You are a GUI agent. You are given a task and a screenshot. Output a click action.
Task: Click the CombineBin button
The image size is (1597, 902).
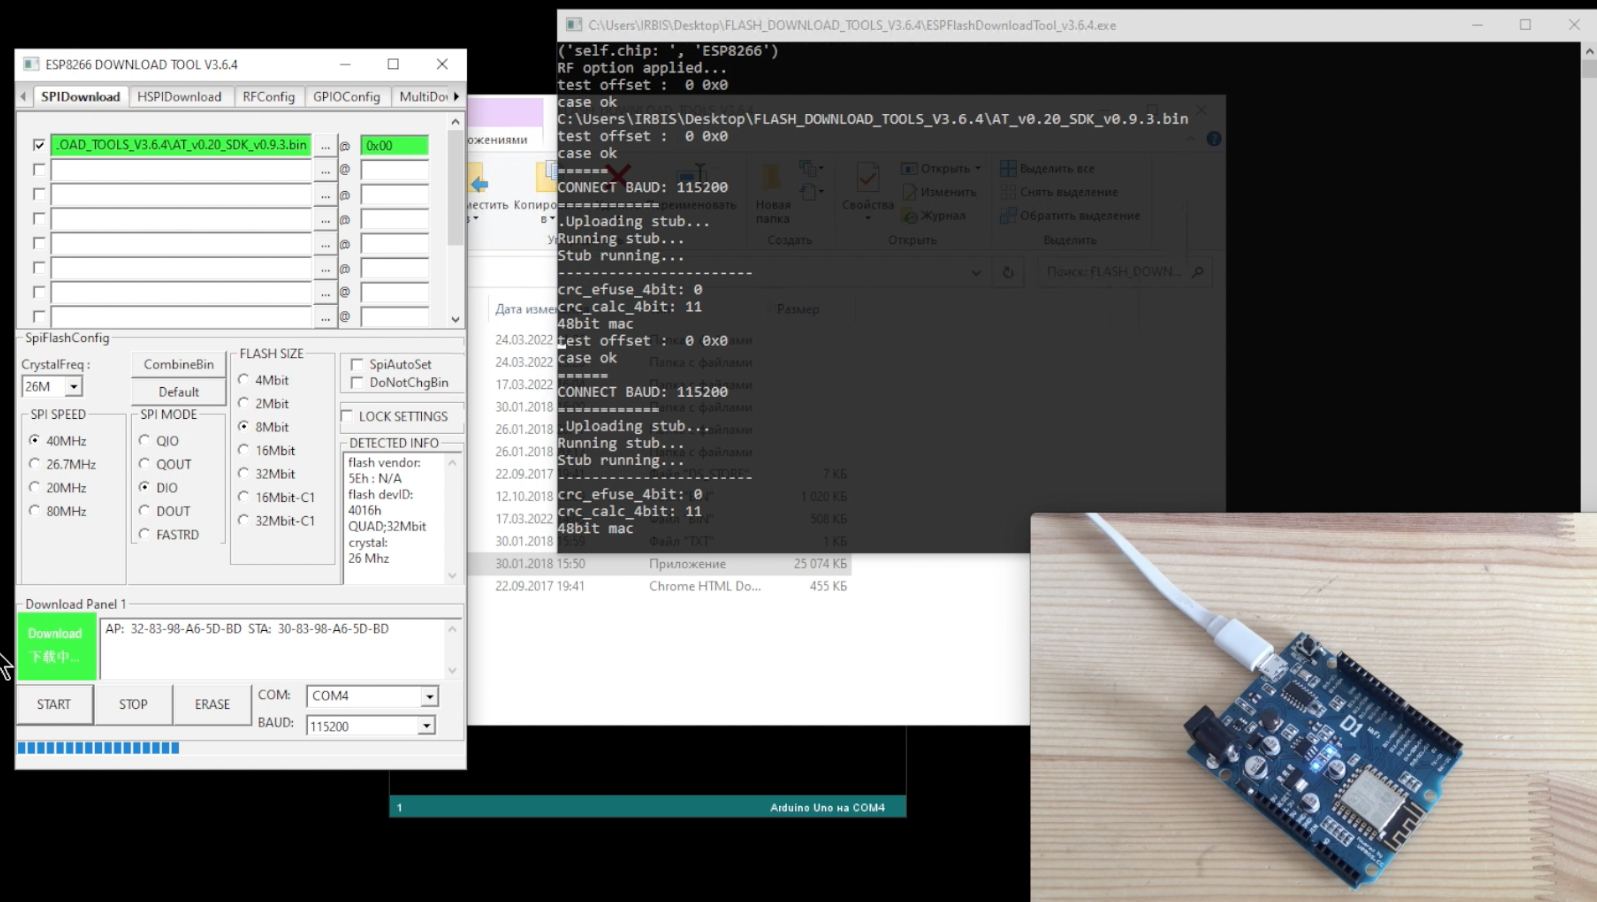[178, 365]
